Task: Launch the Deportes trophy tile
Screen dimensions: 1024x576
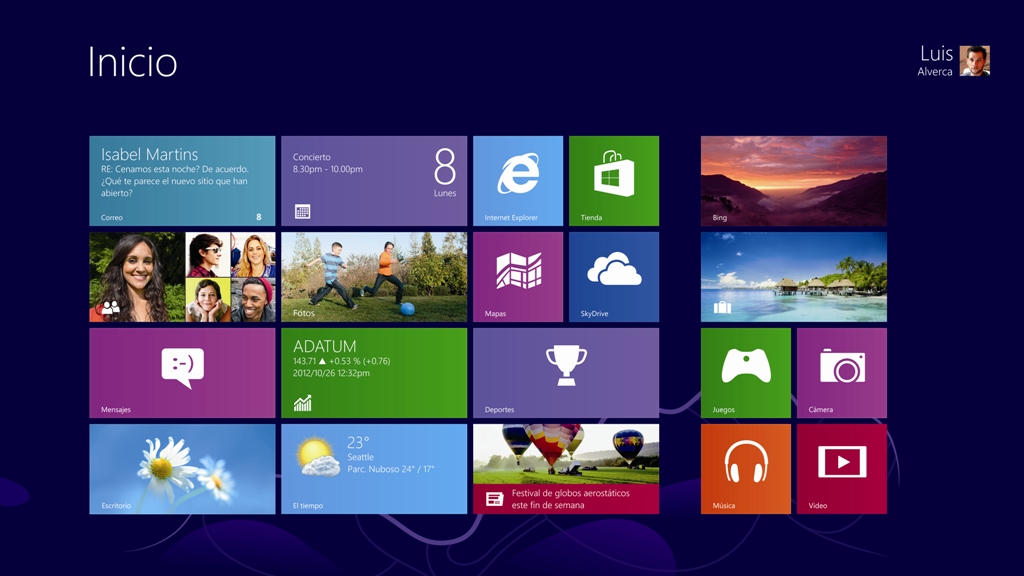Action: click(x=566, y=372)
